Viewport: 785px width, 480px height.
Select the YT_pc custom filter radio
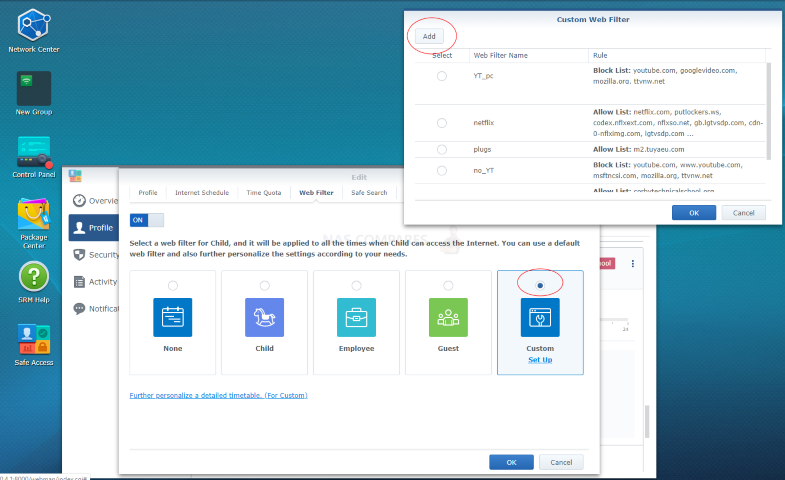coord(442,76)
